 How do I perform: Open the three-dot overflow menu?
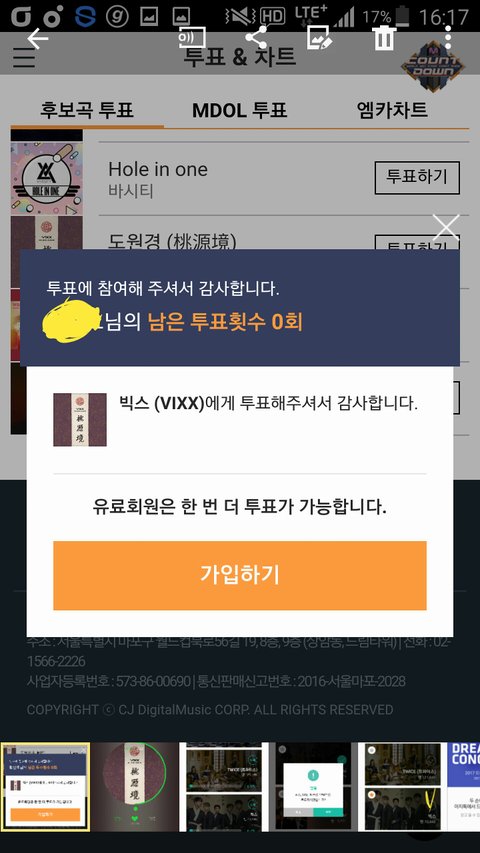point(447,38)
